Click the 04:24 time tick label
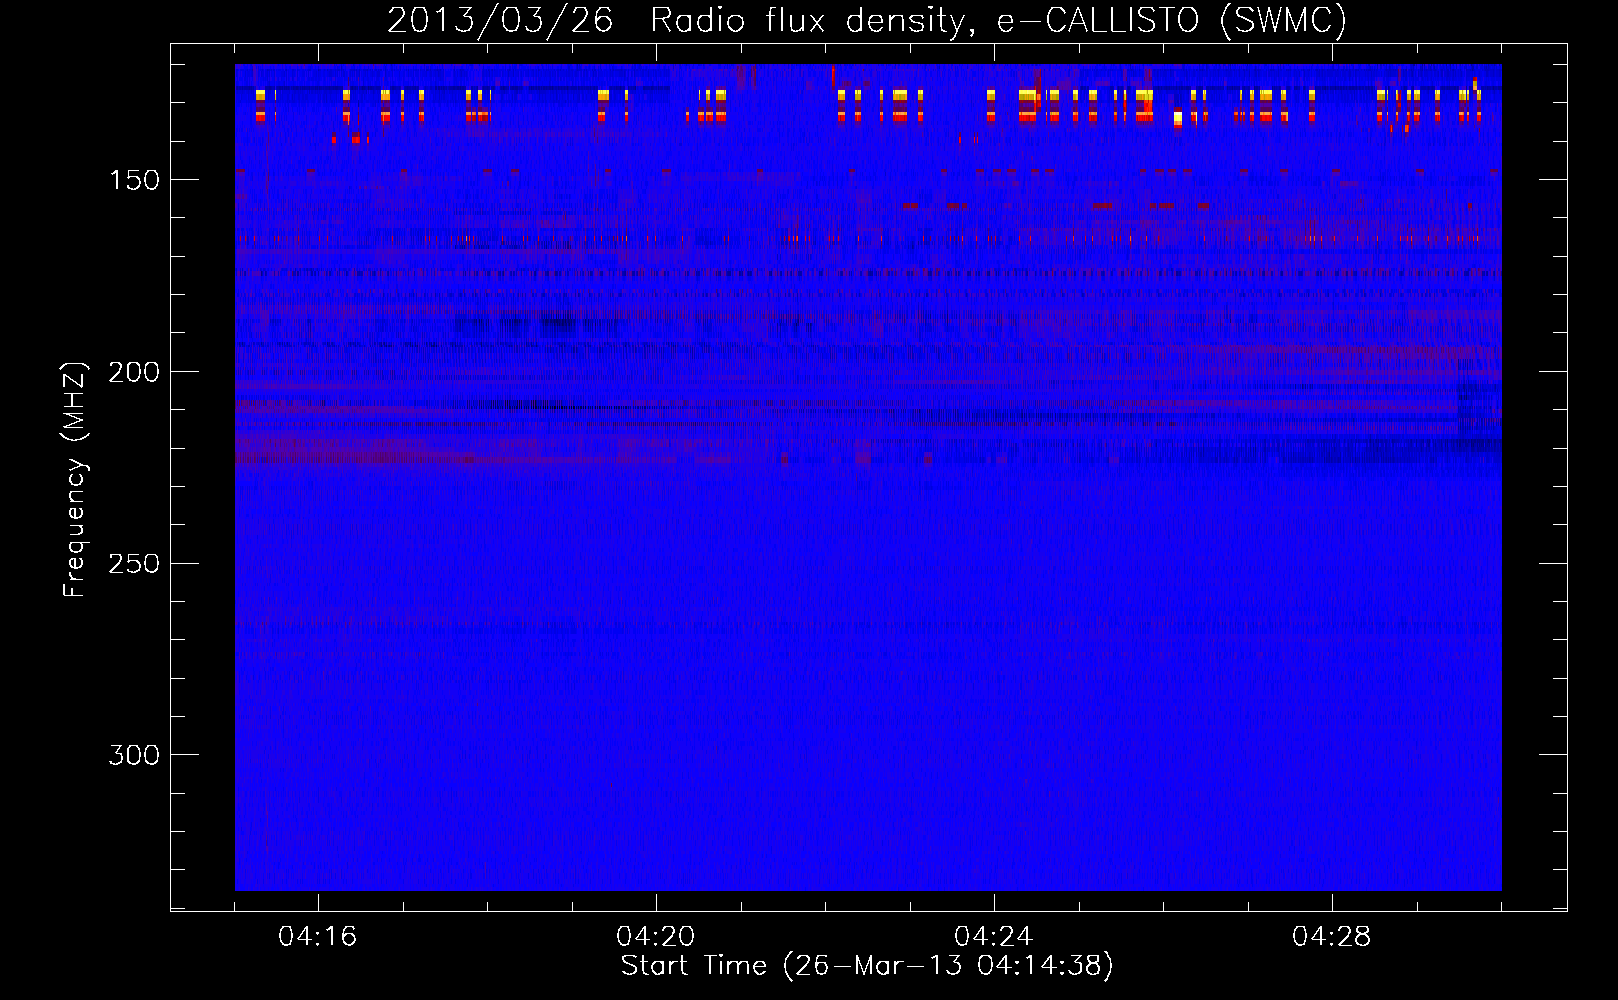 pos(994,937)
